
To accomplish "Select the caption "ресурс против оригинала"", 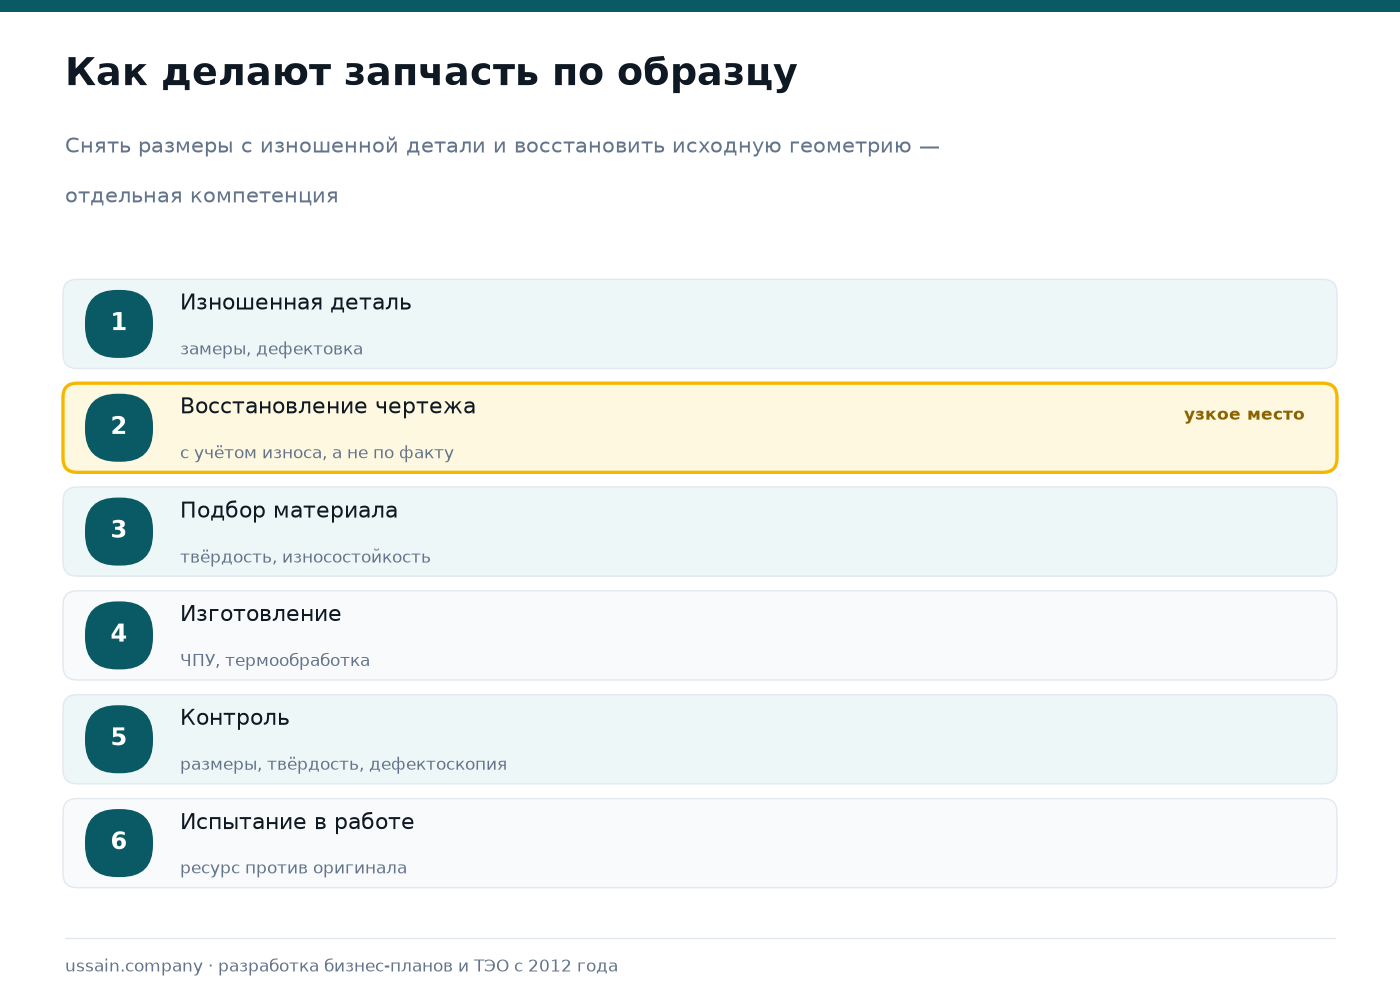I will point(294,868).
